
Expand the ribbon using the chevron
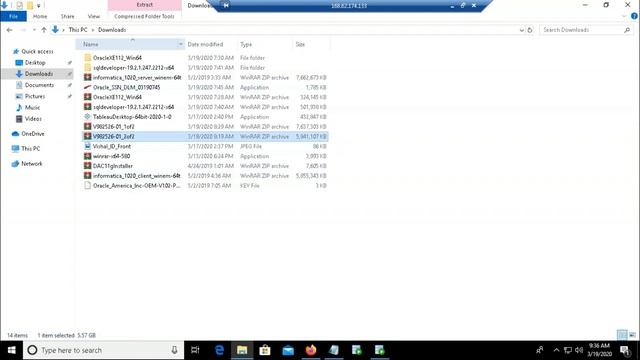[x=624, y=16]
